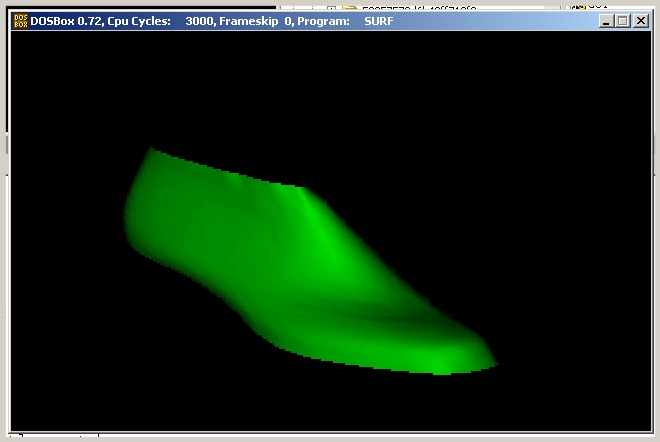Viewport: 660px width, 442px height.
Task: Click the darker green side near the heel
Action: 170,230
